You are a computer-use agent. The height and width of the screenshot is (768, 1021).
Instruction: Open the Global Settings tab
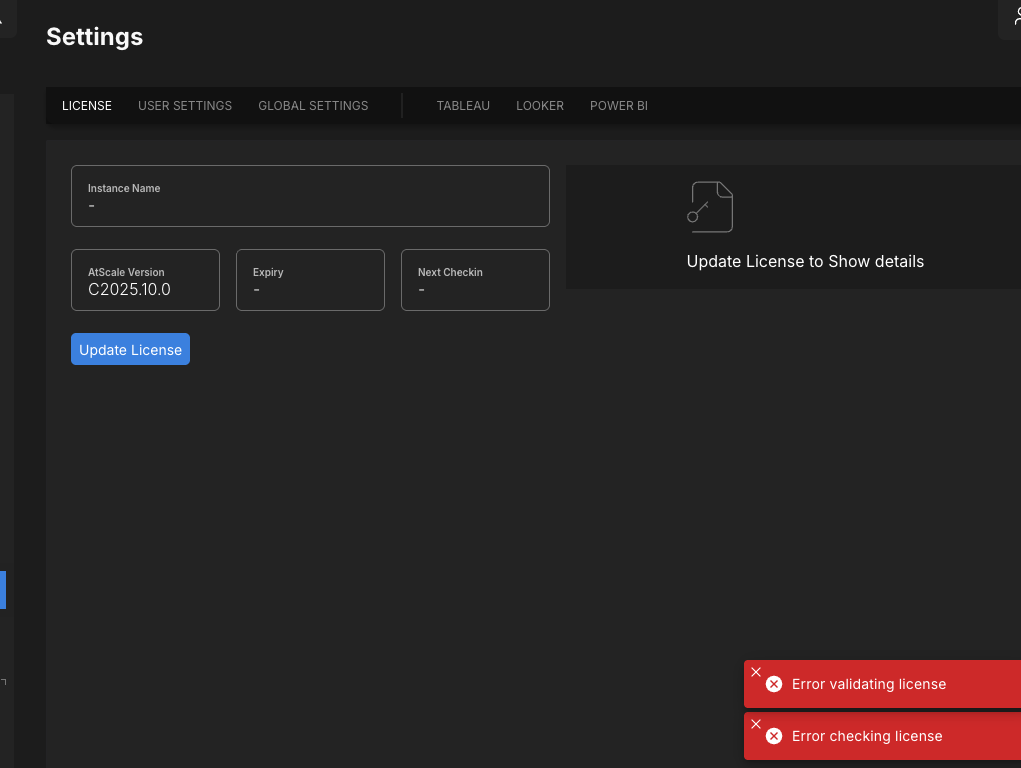(x=313, y=106)
